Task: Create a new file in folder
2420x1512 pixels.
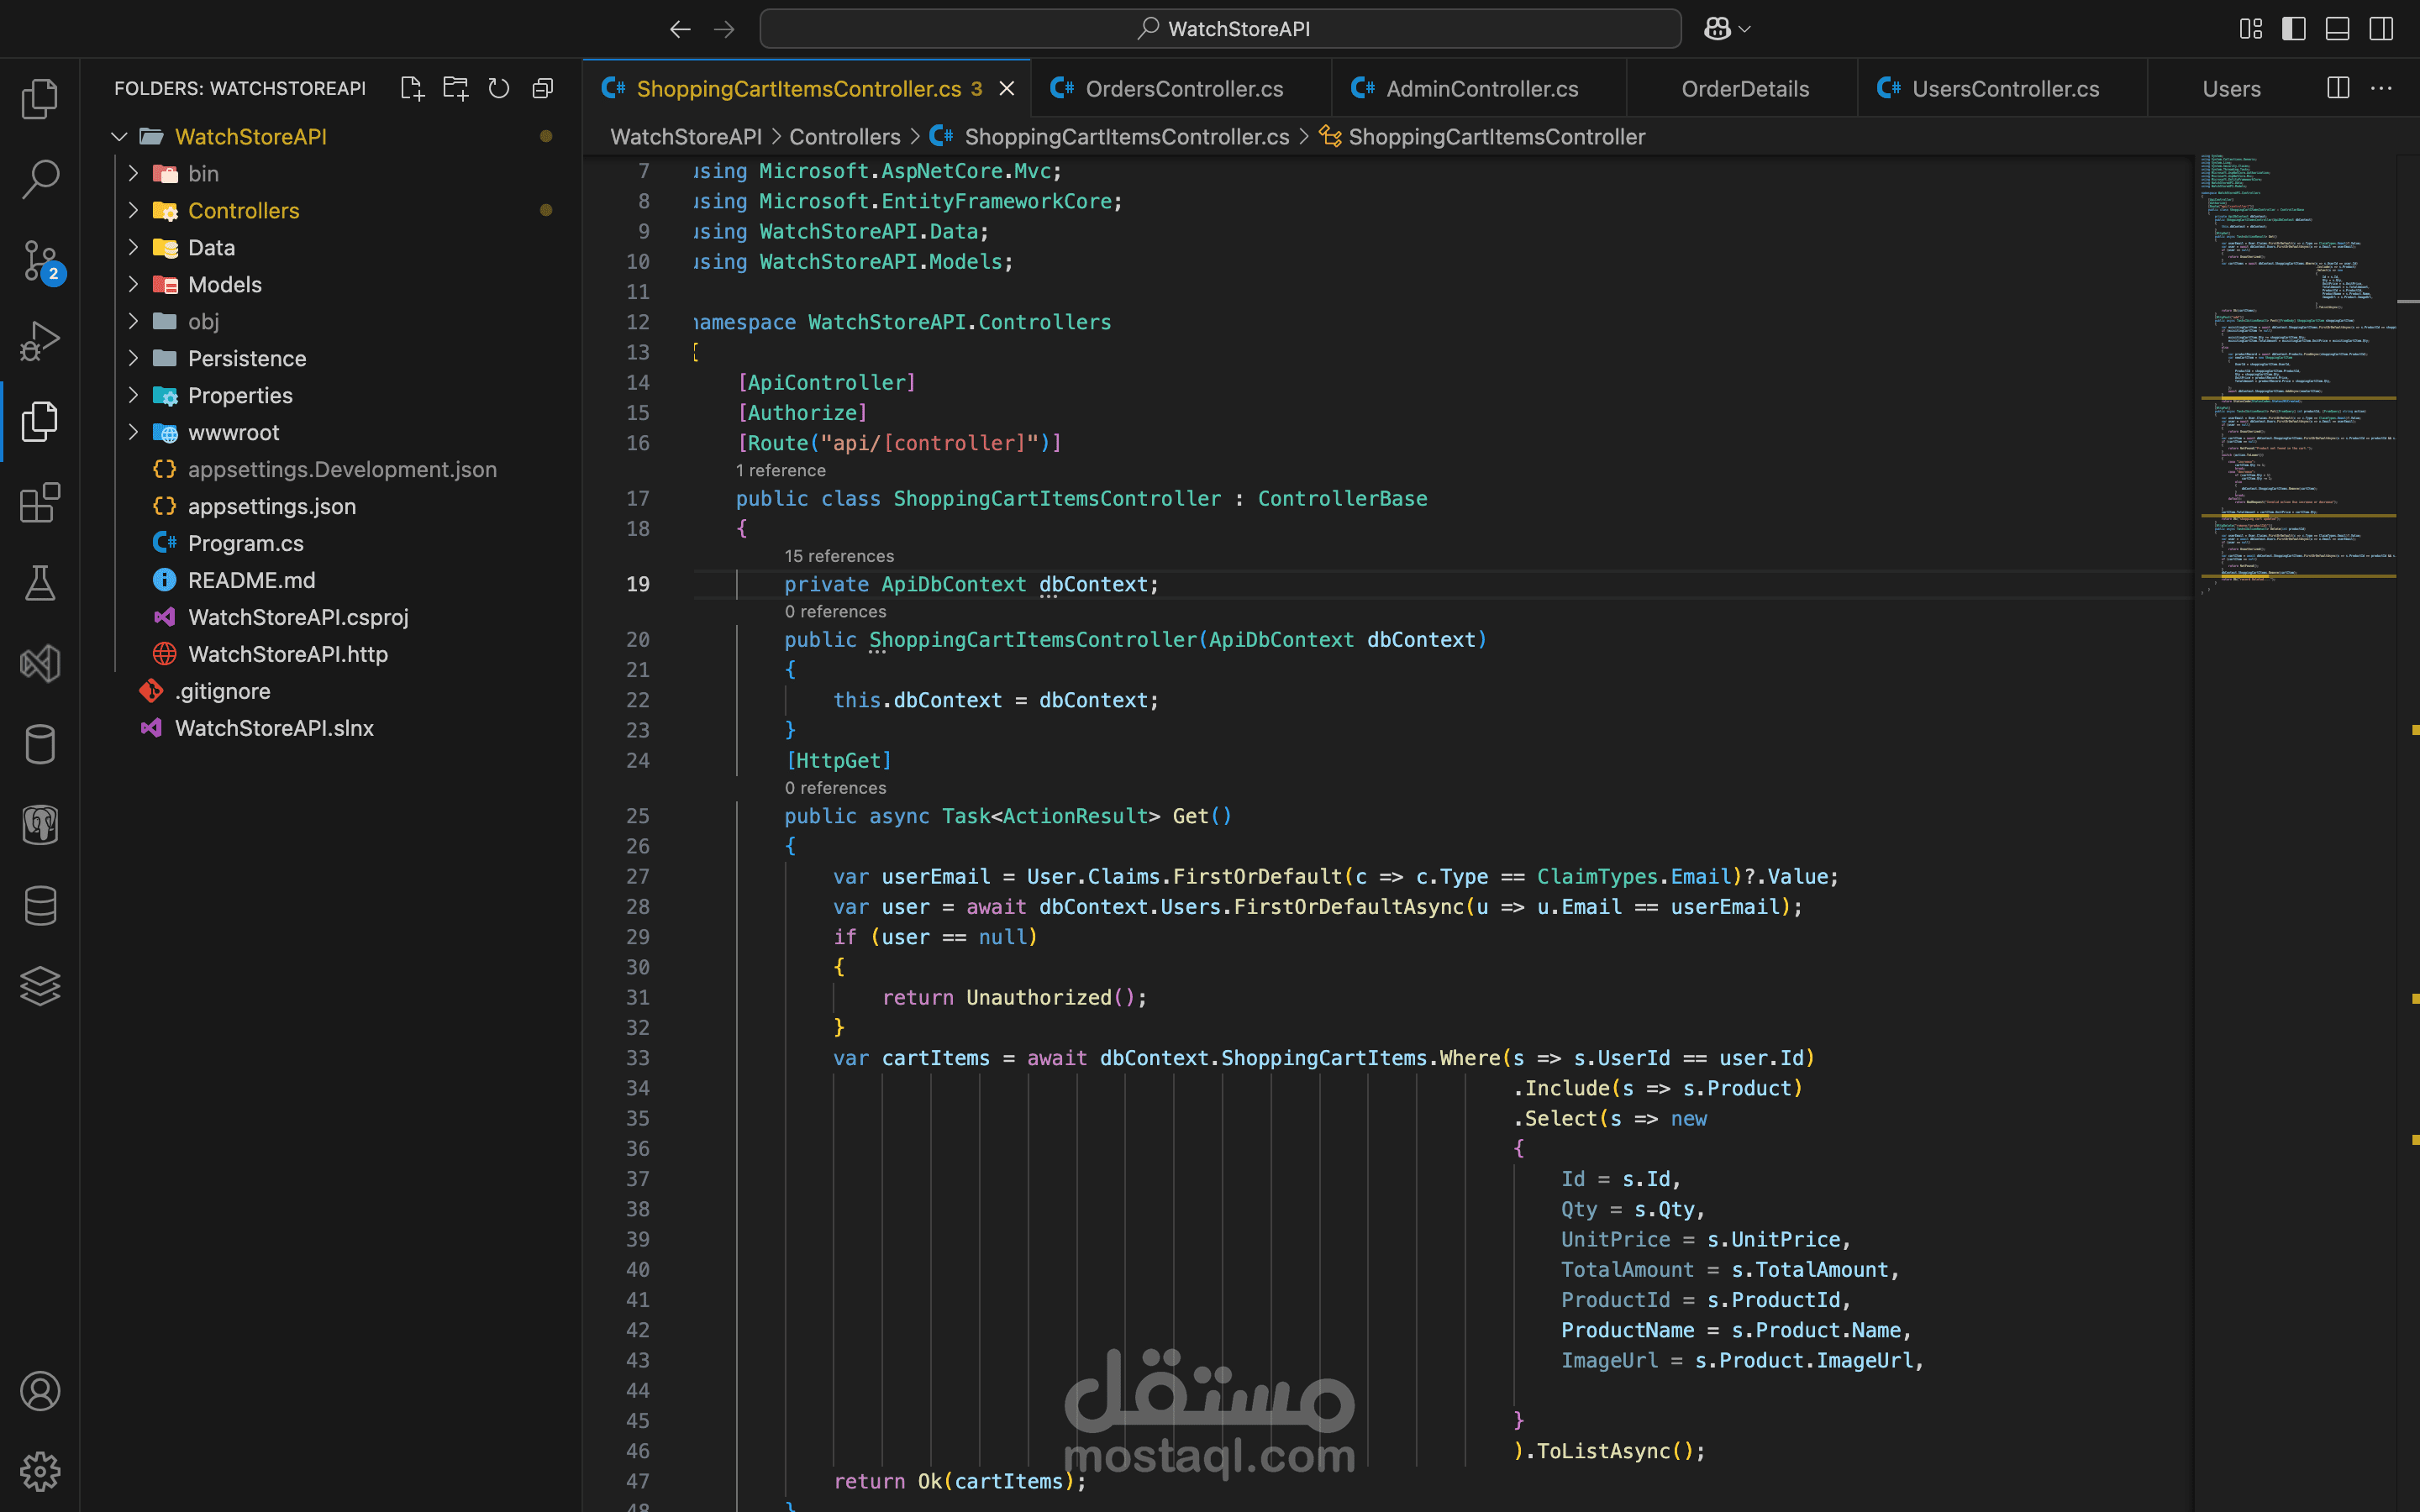Action: tap(412, 88)
